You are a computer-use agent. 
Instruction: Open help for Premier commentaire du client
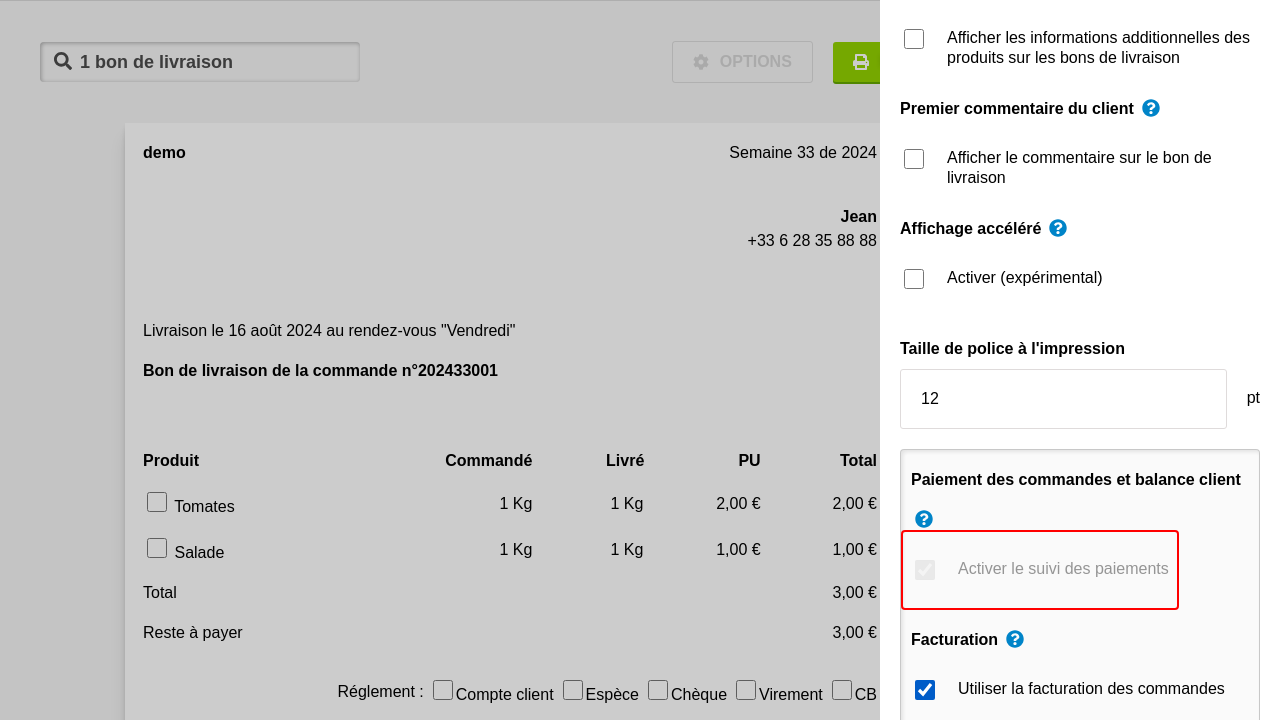(x=1150, y=108)
